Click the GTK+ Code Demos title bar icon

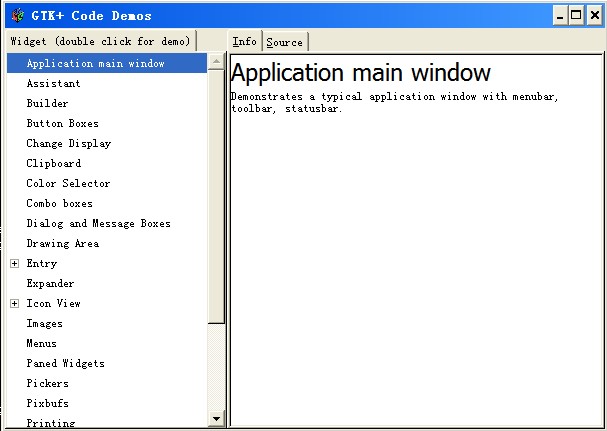(x=18, y=15)
